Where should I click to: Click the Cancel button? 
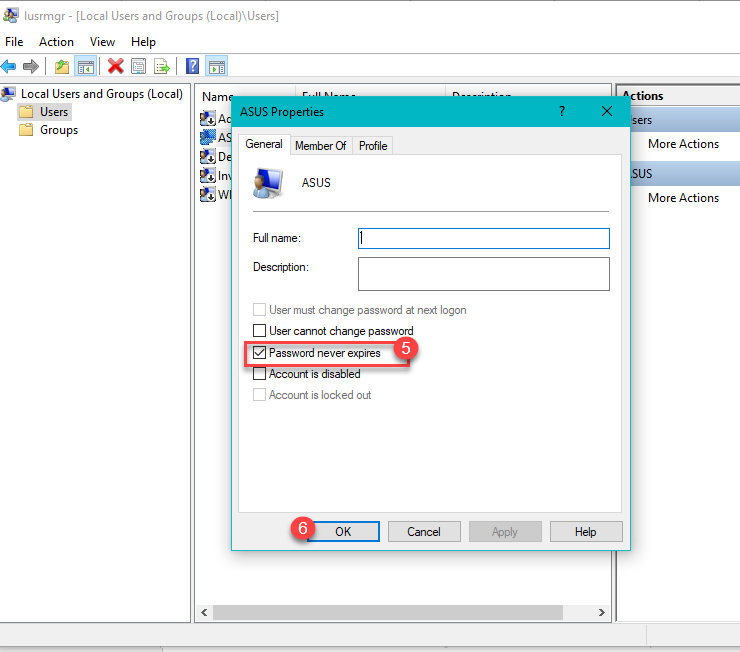click(x=424, y=532)
